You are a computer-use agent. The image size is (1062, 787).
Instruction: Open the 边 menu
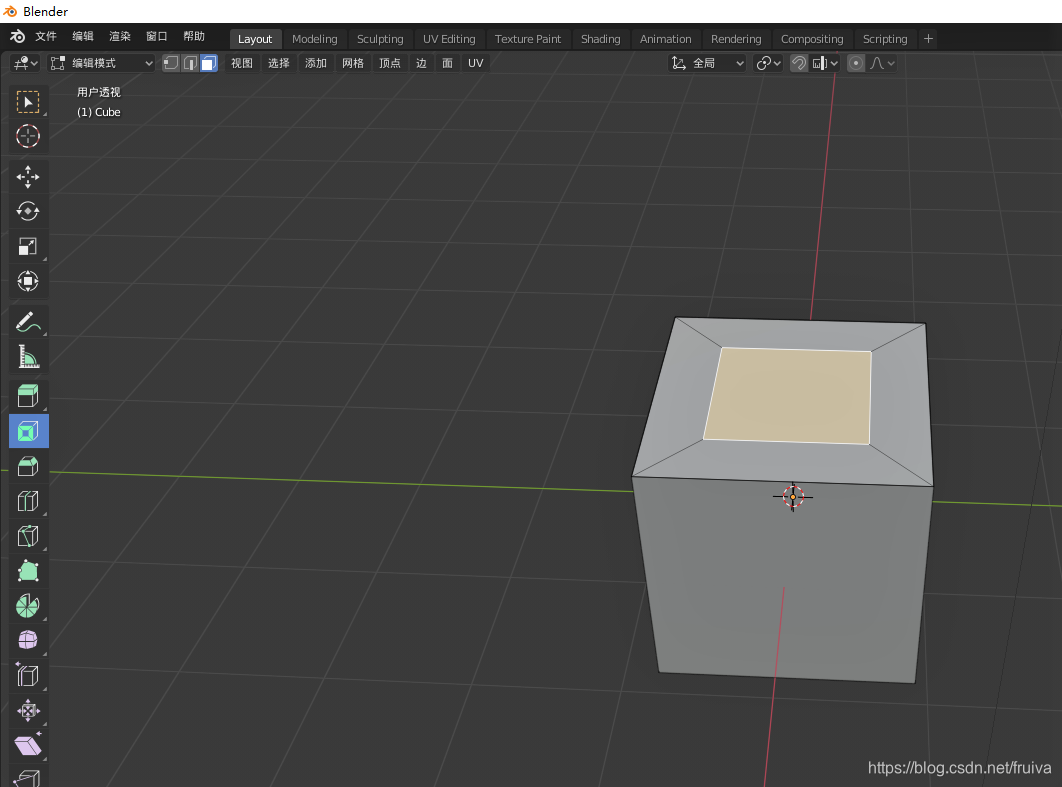click(421, 63)
